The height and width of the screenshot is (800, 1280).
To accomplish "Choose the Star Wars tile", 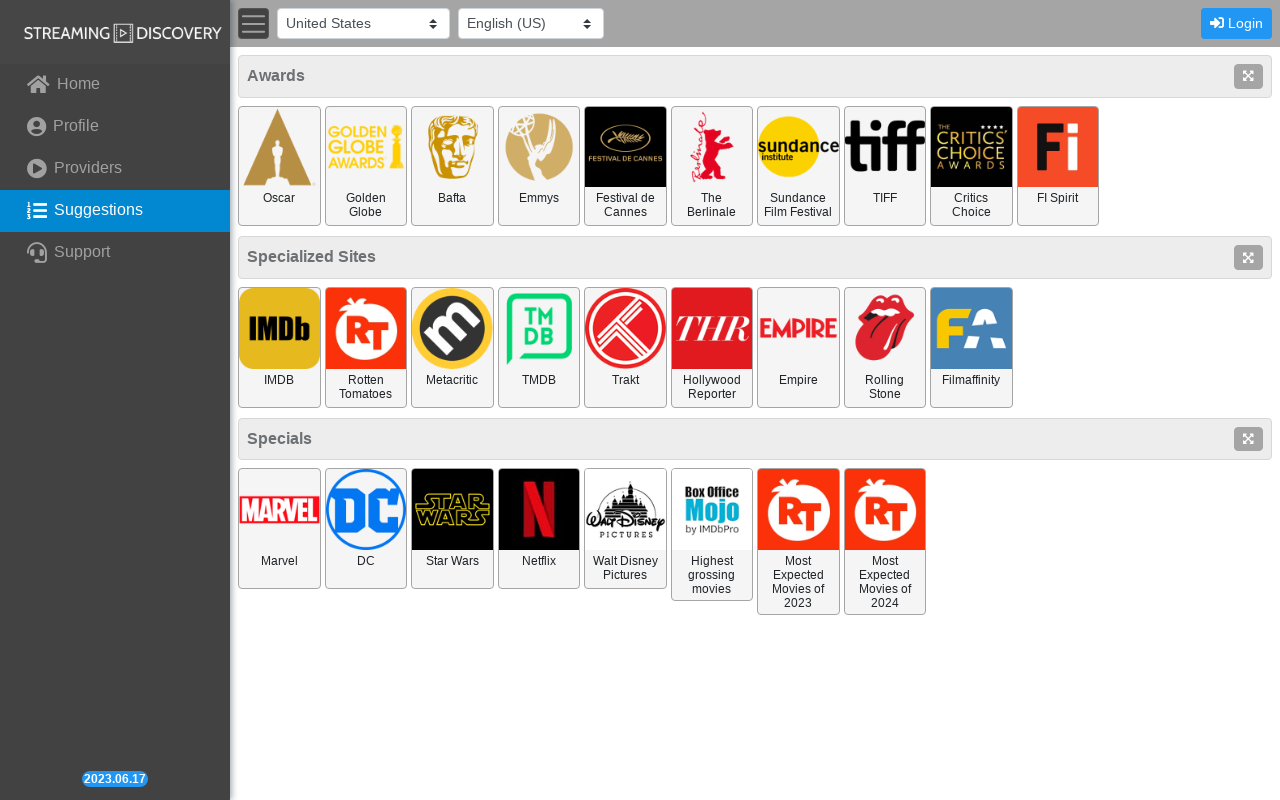I will pyautogui.click(x=452, y=528).
